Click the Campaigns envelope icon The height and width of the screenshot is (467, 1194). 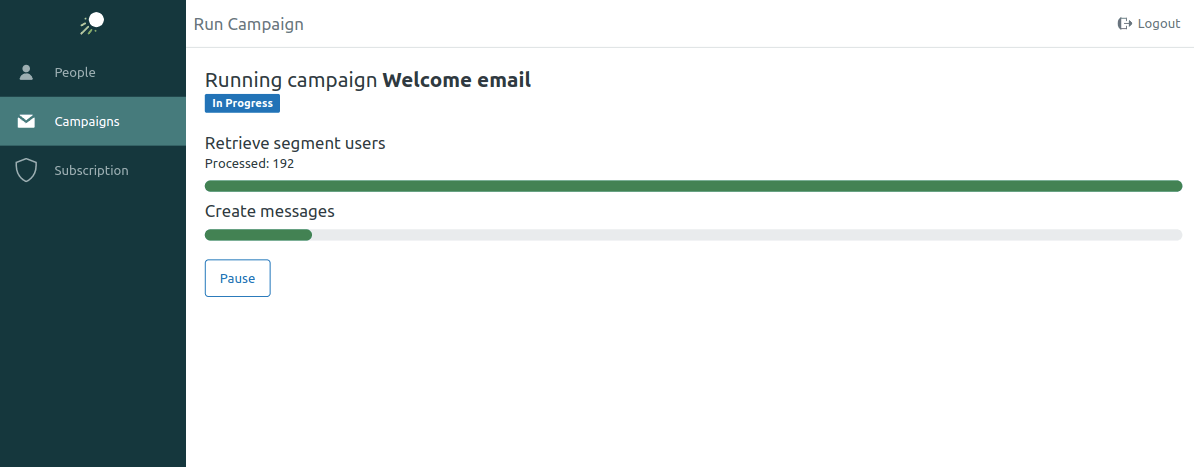[27, 121]
